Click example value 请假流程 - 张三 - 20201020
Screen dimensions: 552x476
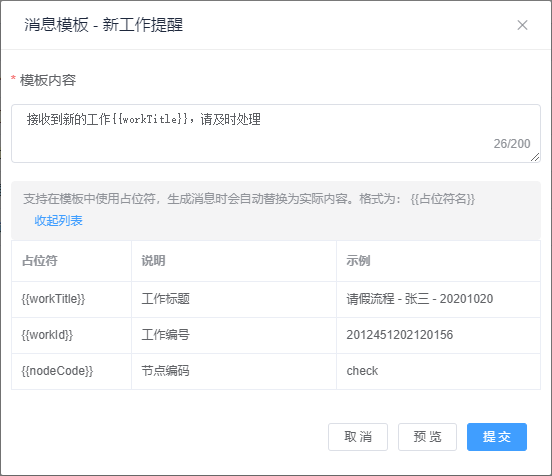(x=420, y=299)
